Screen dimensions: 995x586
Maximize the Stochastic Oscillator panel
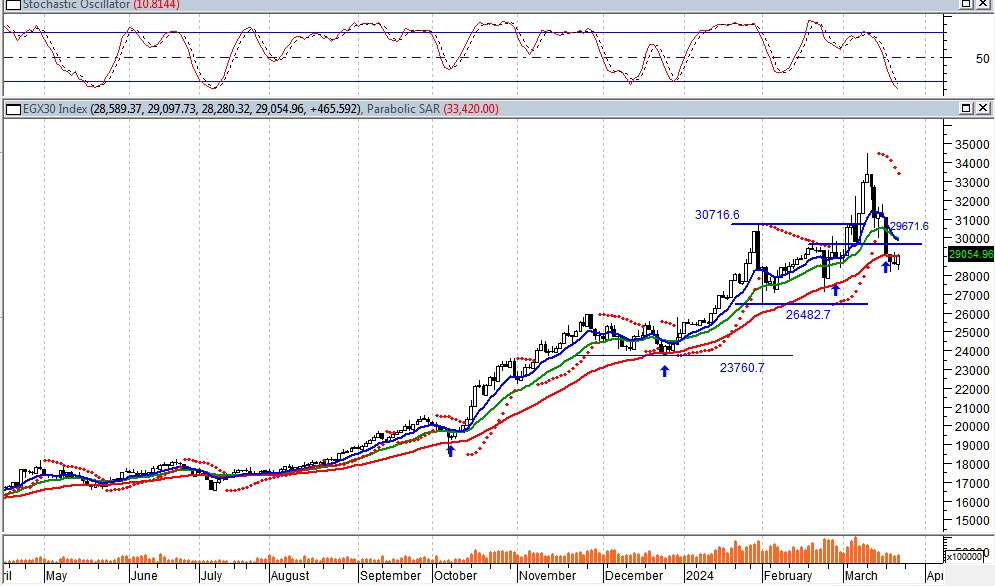[966, 5]
